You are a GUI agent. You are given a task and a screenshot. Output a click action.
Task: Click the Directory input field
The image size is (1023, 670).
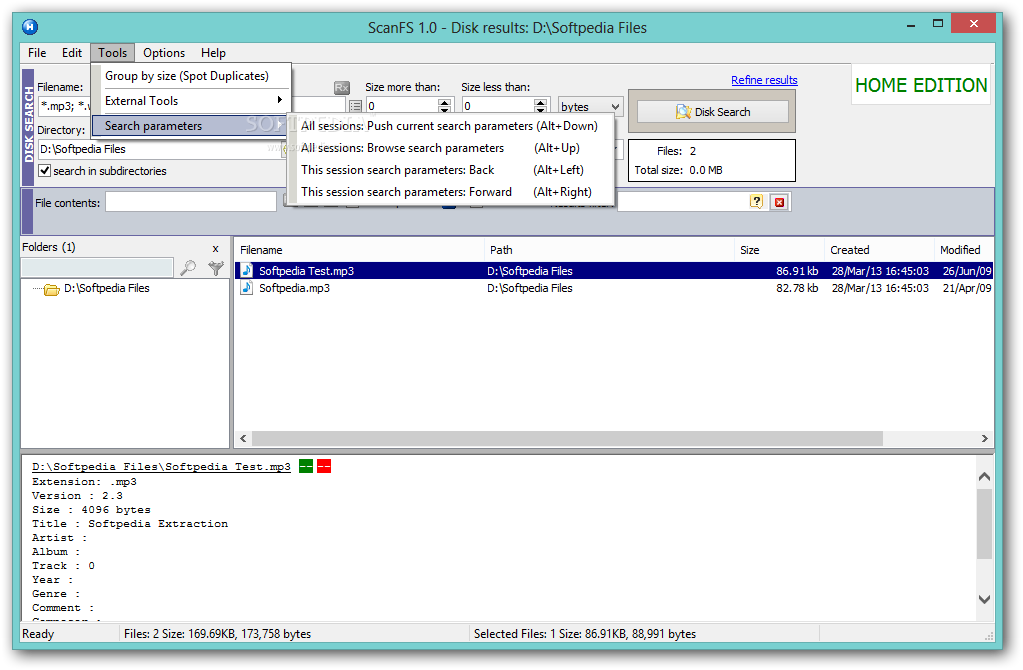tap(161, 149)
